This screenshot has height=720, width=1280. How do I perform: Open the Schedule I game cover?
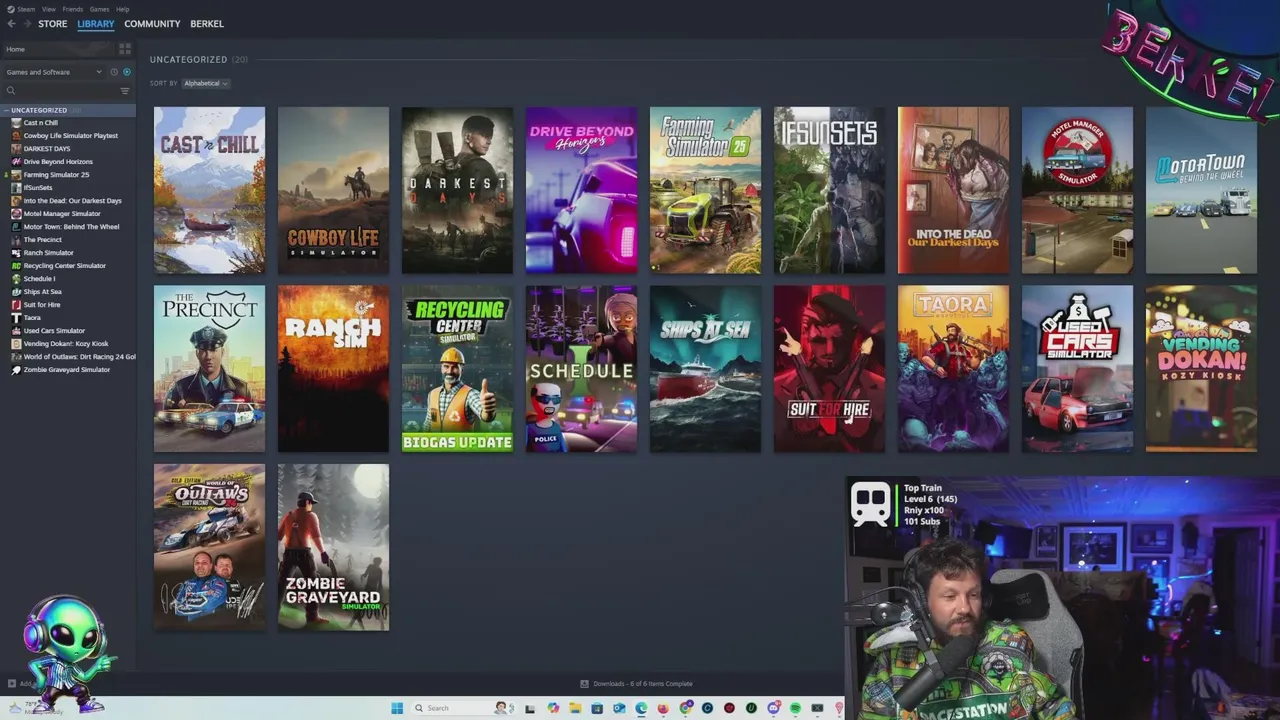pos(581,369)
